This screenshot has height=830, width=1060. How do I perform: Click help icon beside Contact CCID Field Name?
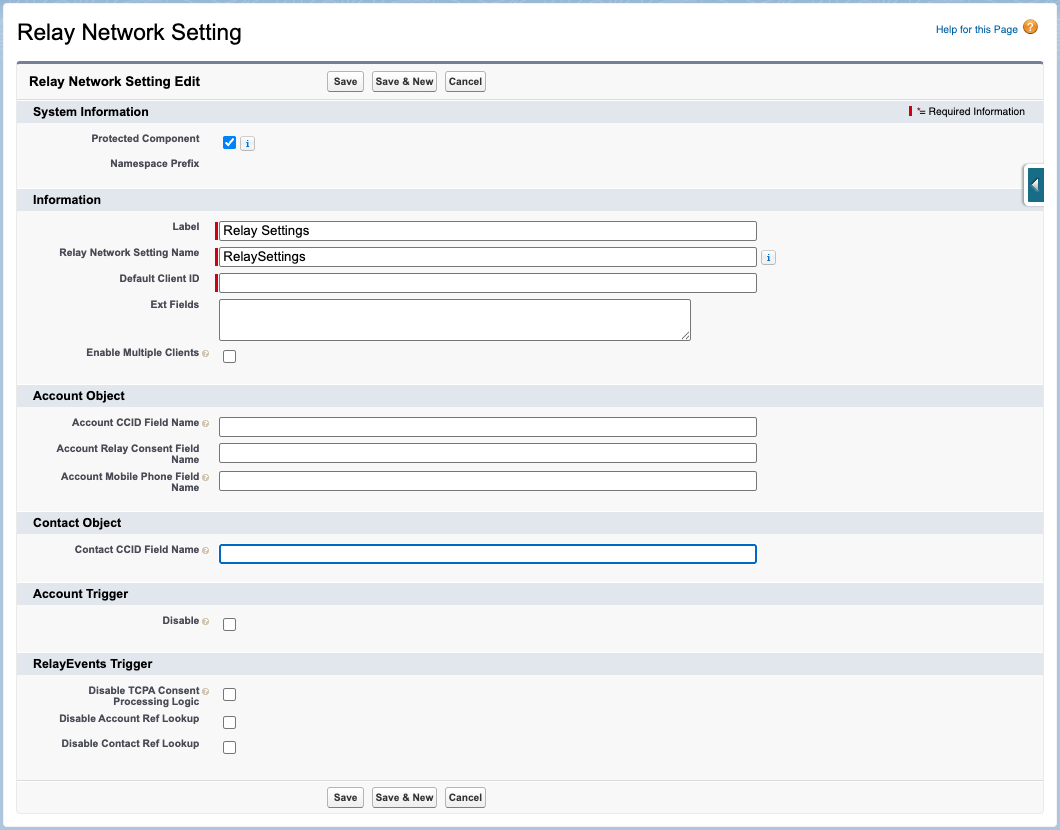(206, 551)
